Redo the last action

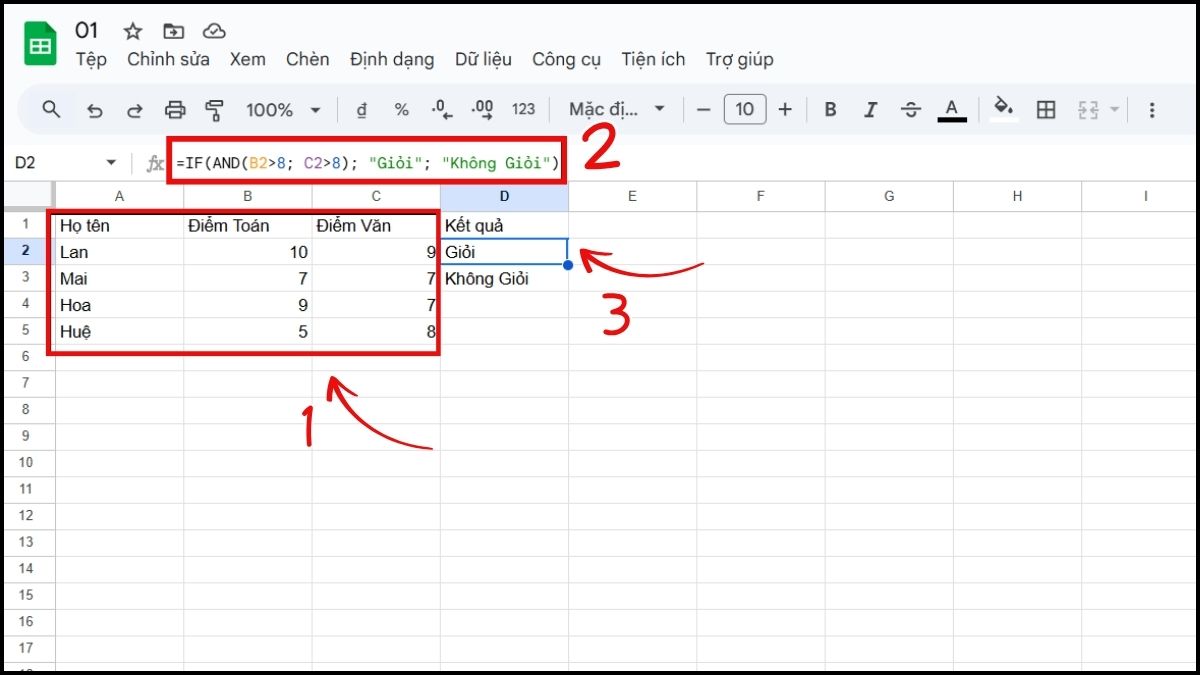134,110
